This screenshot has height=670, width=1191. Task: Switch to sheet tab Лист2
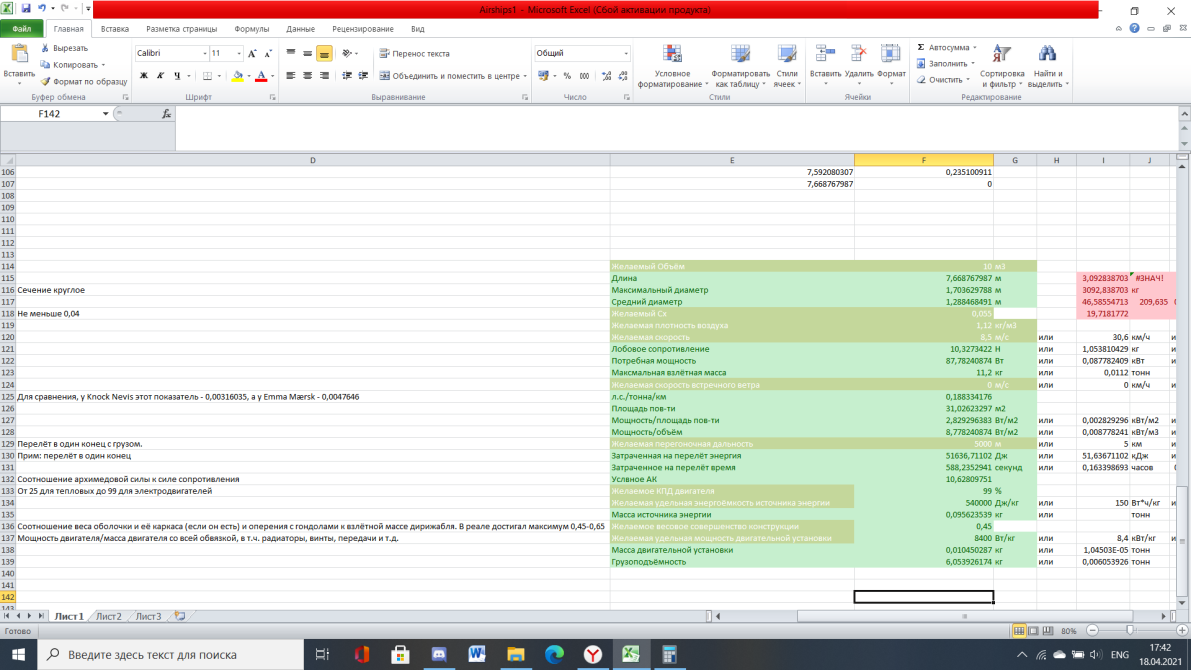coord(108,617)
